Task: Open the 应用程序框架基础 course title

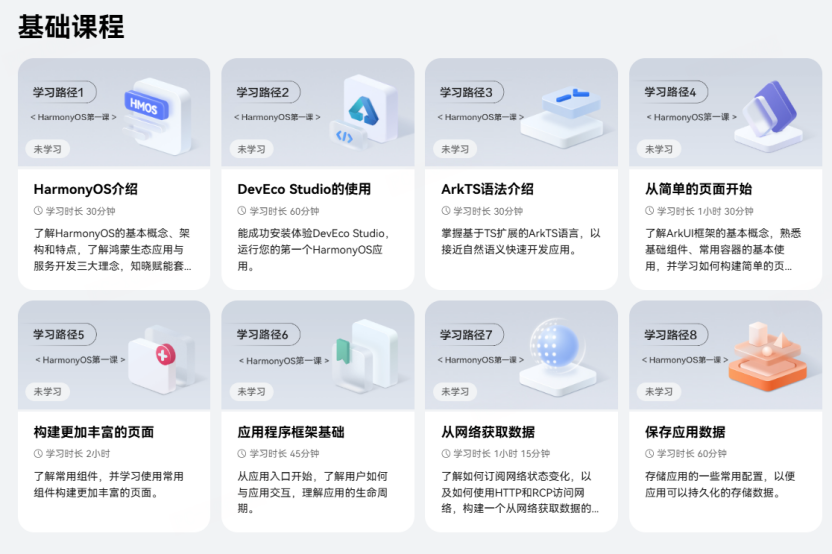Action: pos(291,431)
